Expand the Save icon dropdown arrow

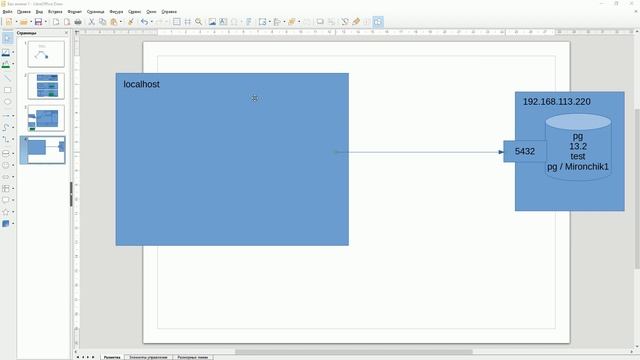click(46, 22)
